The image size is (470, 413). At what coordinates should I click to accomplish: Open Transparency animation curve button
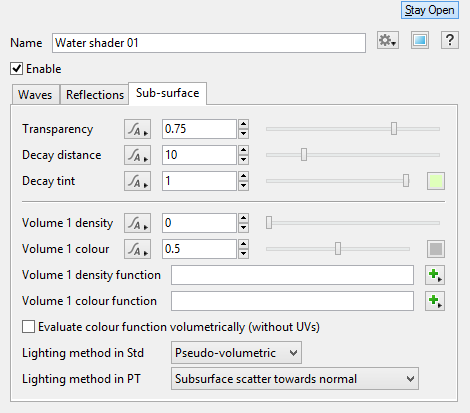point(137,129)
